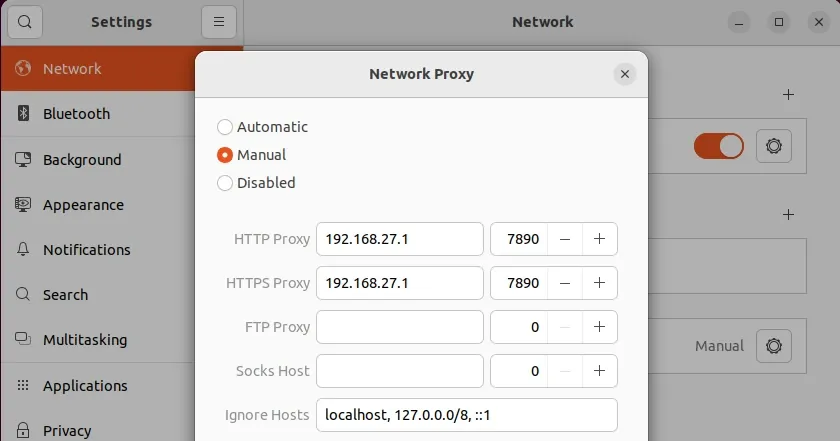Decrease the HTTPS Proxy port with minus
This screenshot has width=840, height=441.
click(565, 283)
